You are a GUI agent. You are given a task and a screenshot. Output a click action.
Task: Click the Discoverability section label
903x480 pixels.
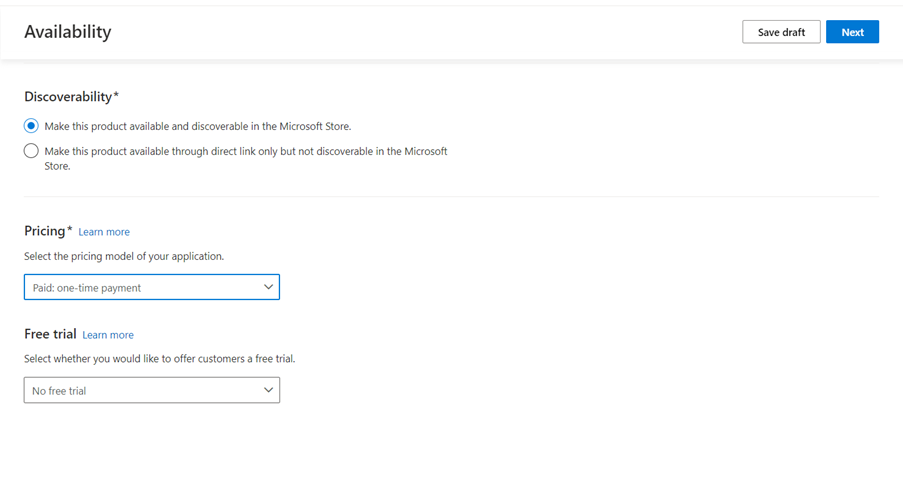71,96
